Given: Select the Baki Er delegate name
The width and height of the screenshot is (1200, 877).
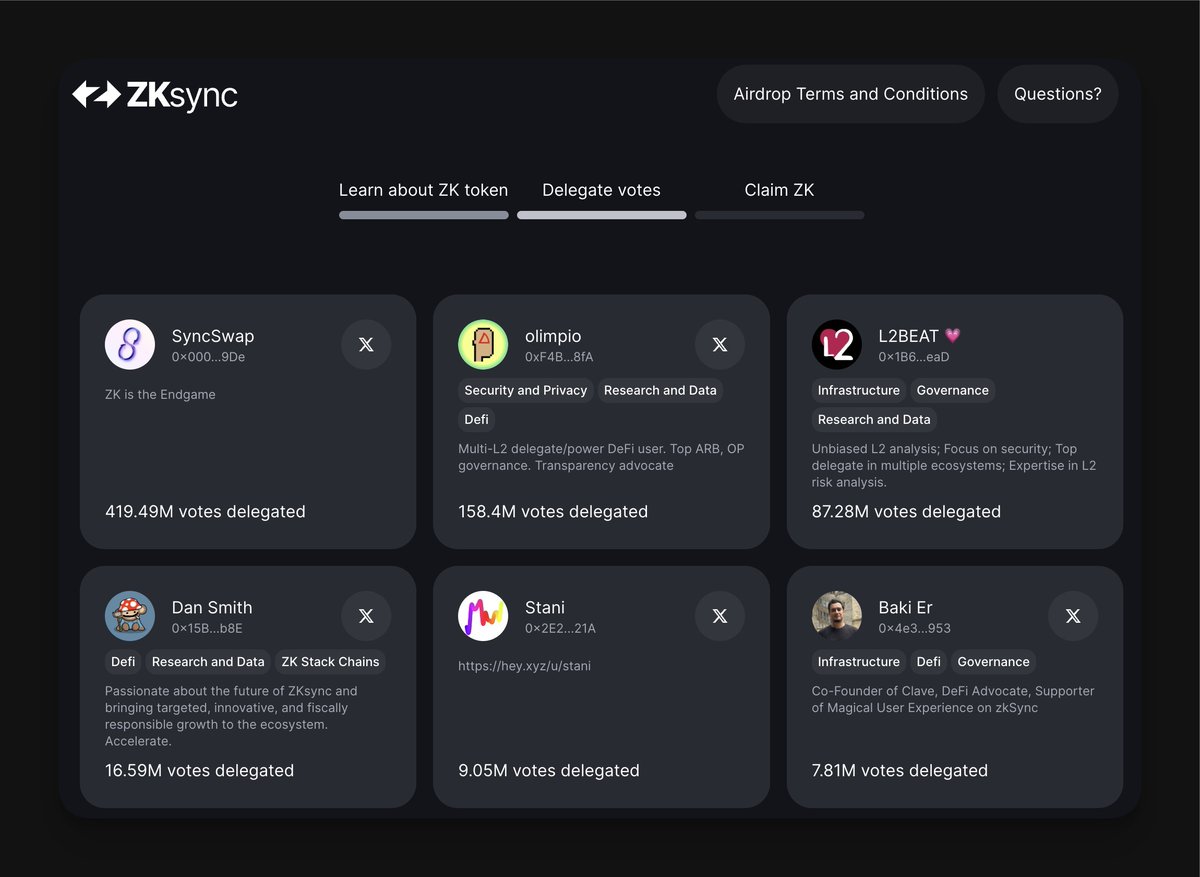Looking at the screenshot, I should [906, 607].
